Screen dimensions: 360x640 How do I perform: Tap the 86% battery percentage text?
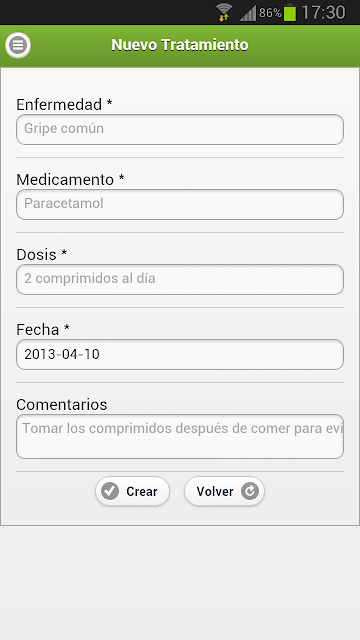270,13
